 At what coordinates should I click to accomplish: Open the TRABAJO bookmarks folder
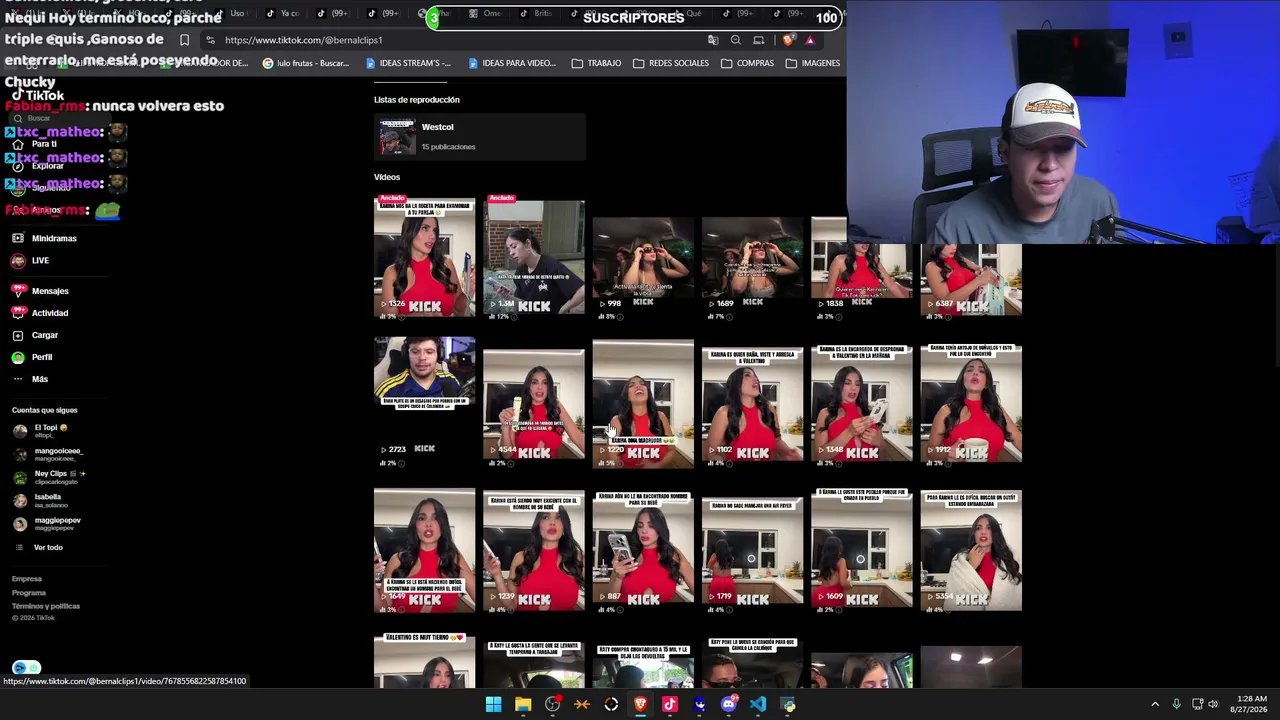coord(596,63)
